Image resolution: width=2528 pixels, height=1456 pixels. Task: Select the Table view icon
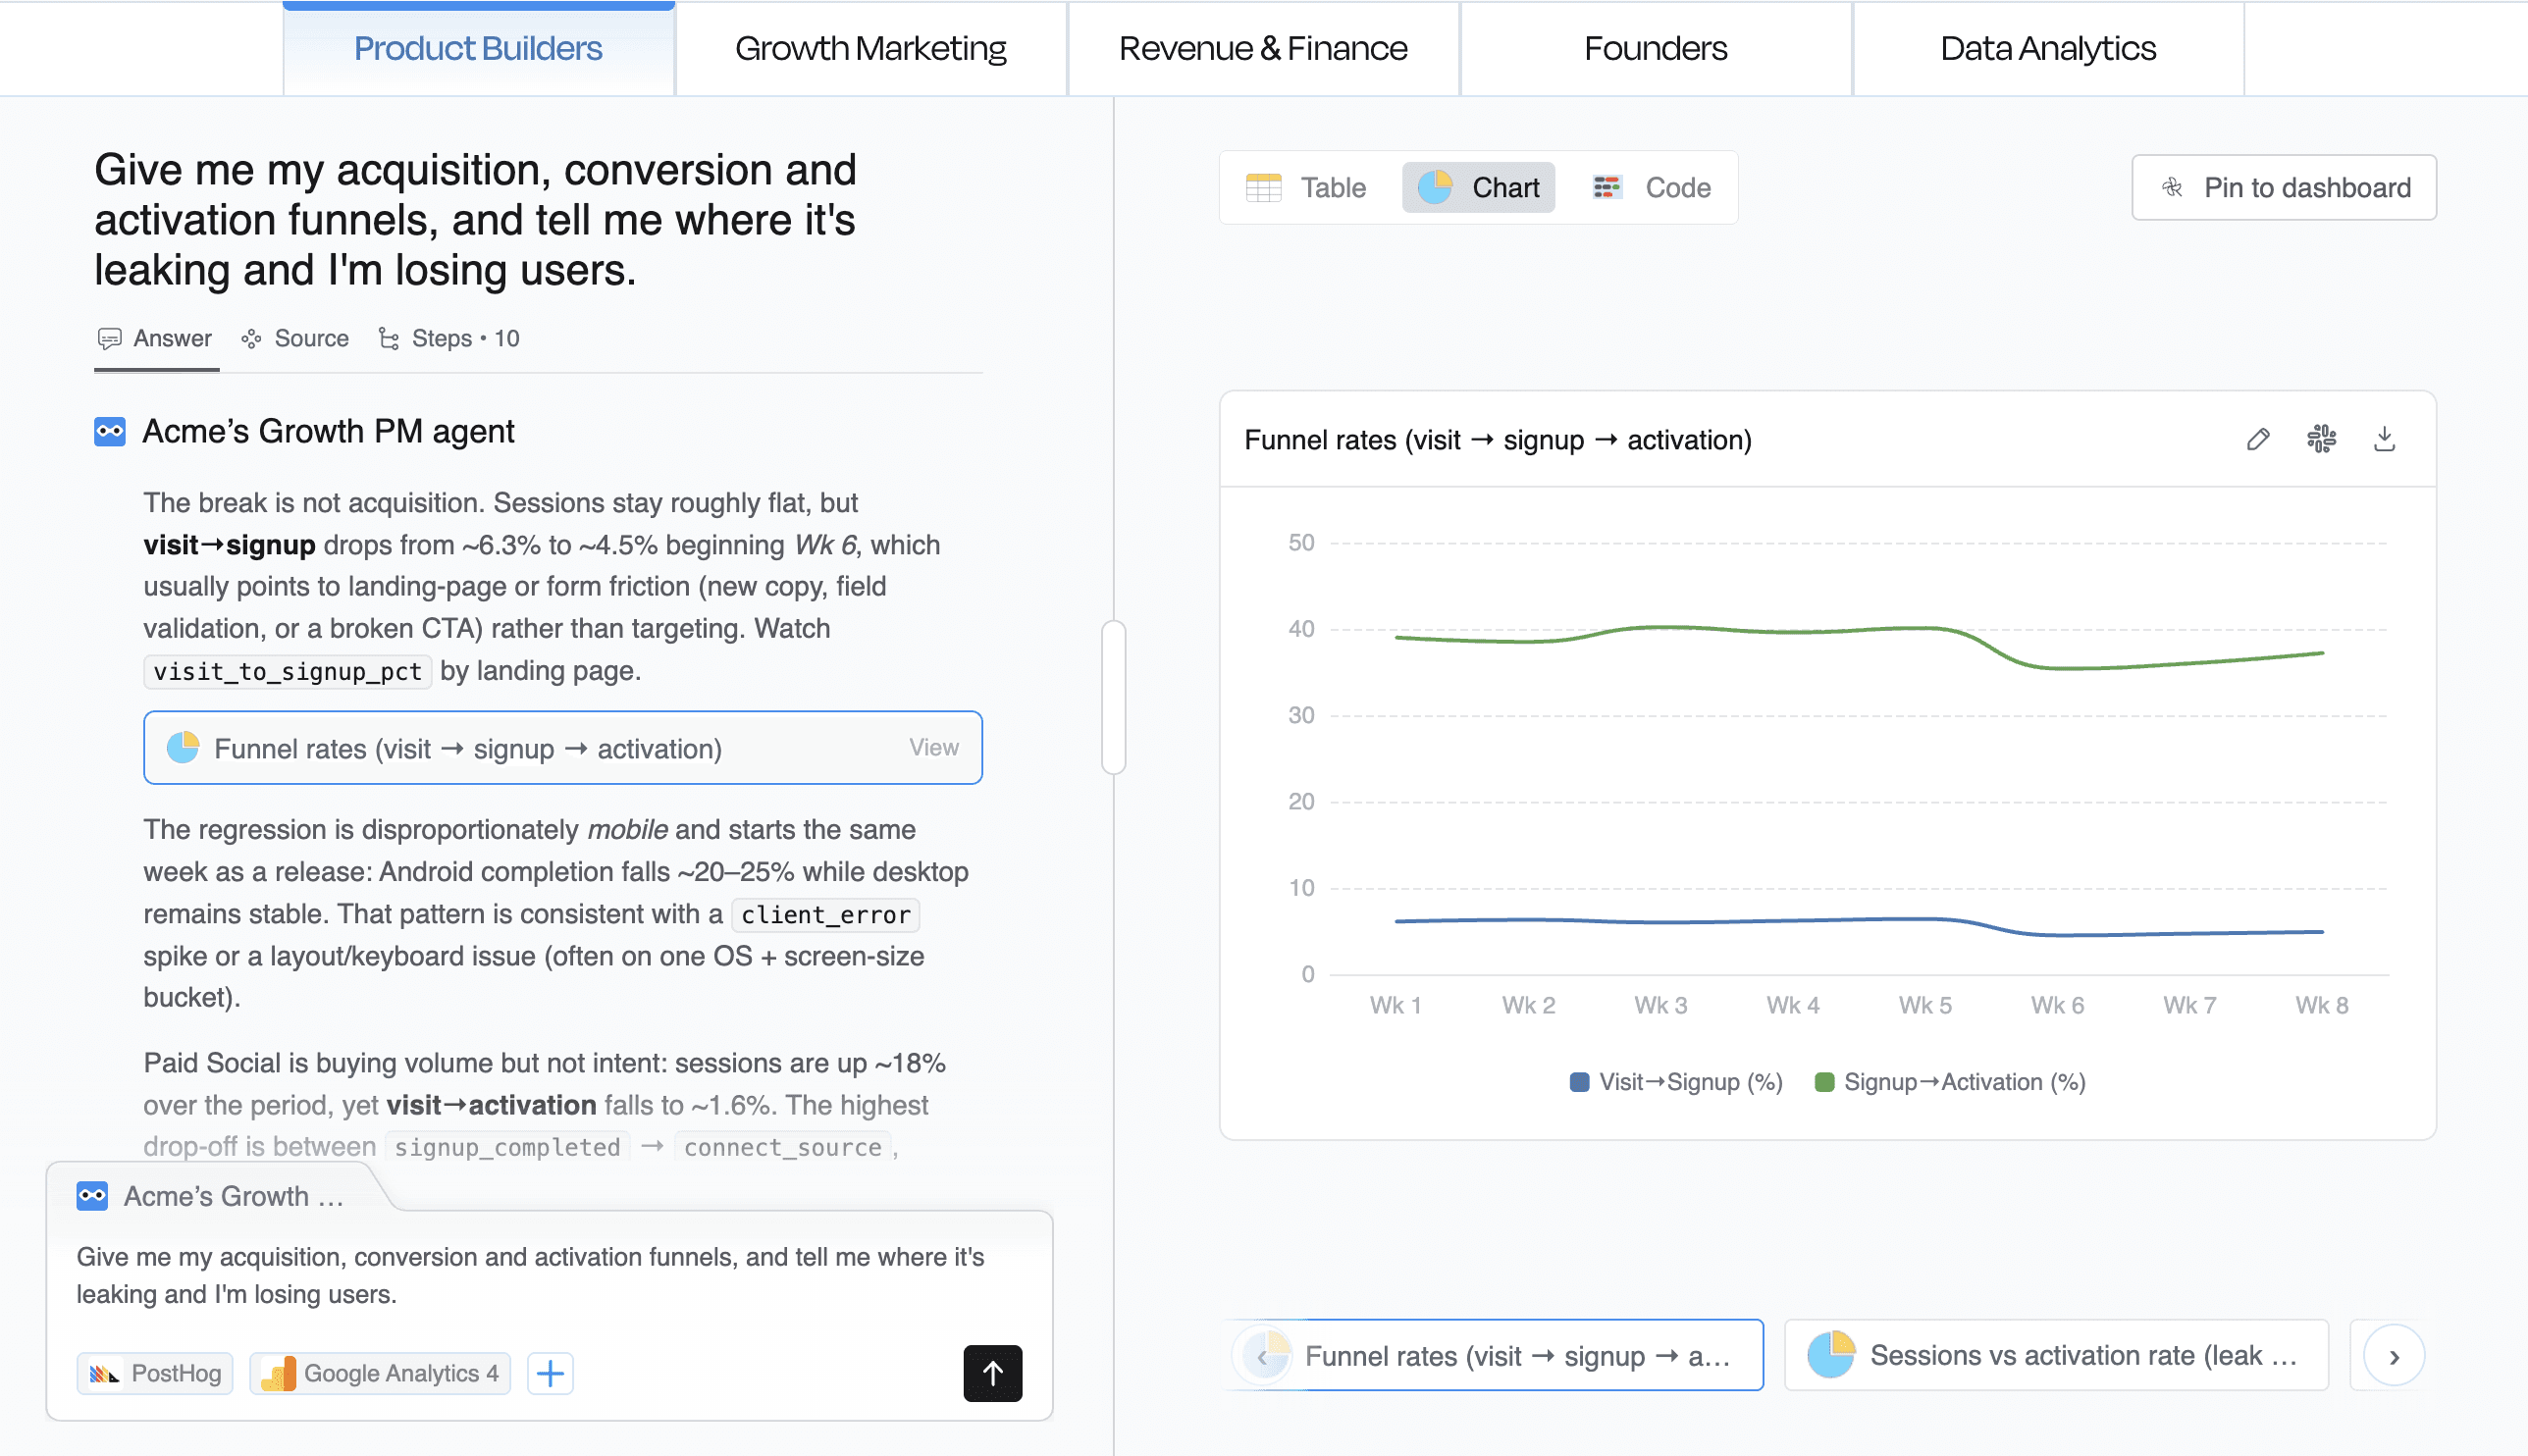(x=1263, y=187)
